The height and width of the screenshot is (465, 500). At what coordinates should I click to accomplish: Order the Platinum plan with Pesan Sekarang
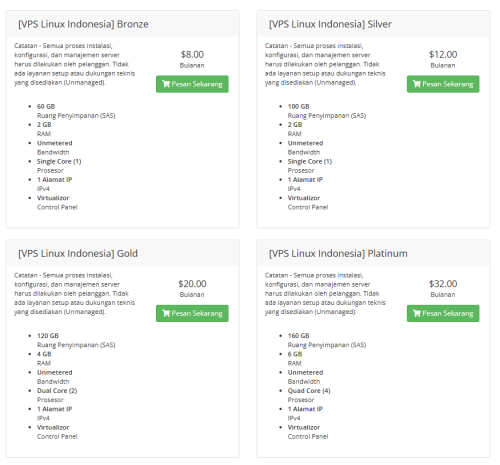coord(443,313)
